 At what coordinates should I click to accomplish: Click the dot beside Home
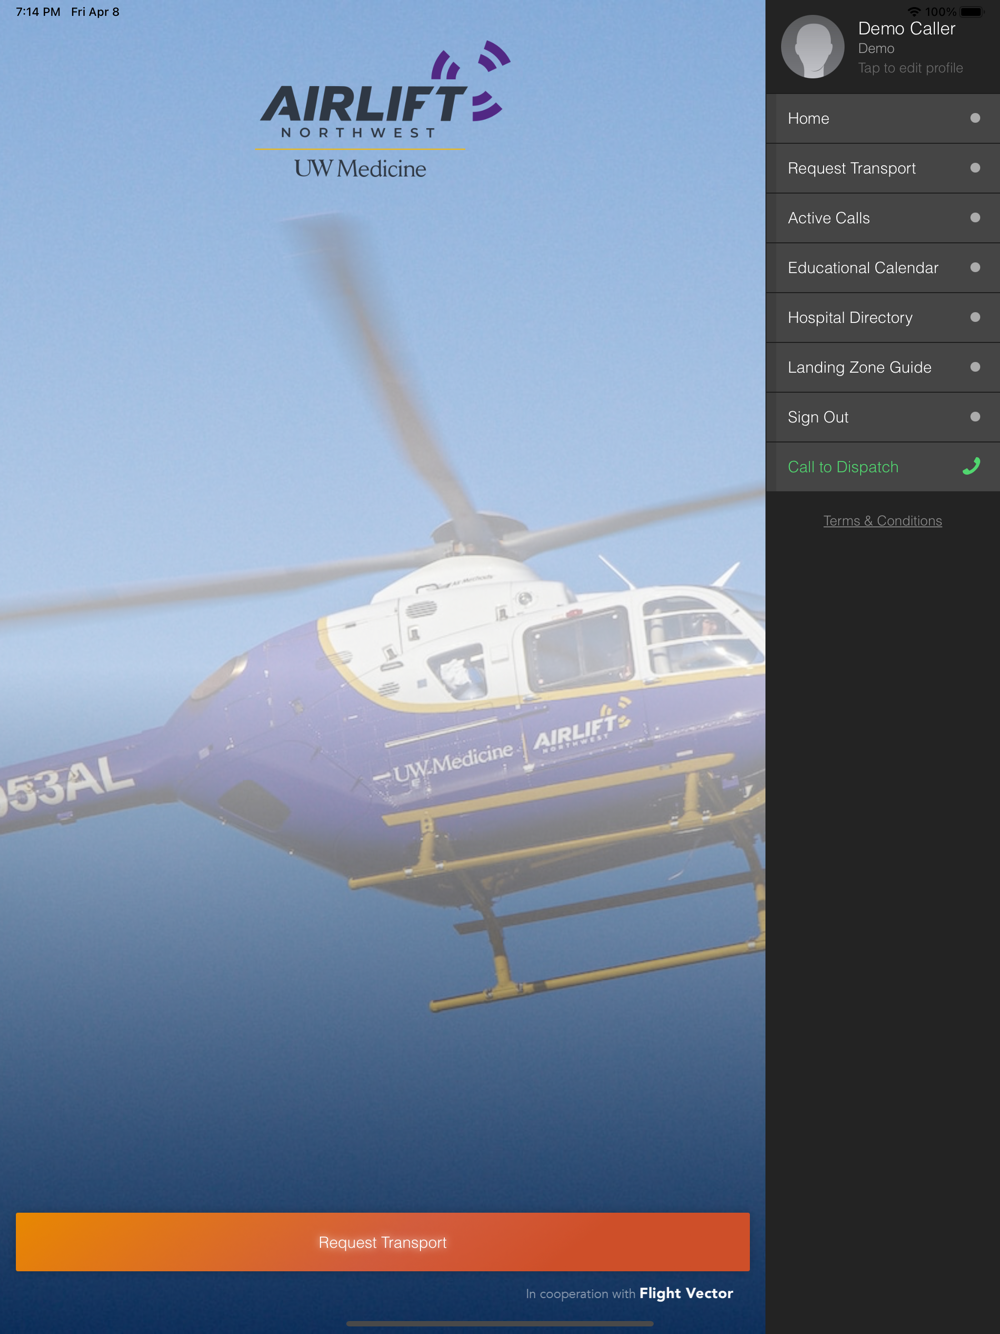(975, 118)
